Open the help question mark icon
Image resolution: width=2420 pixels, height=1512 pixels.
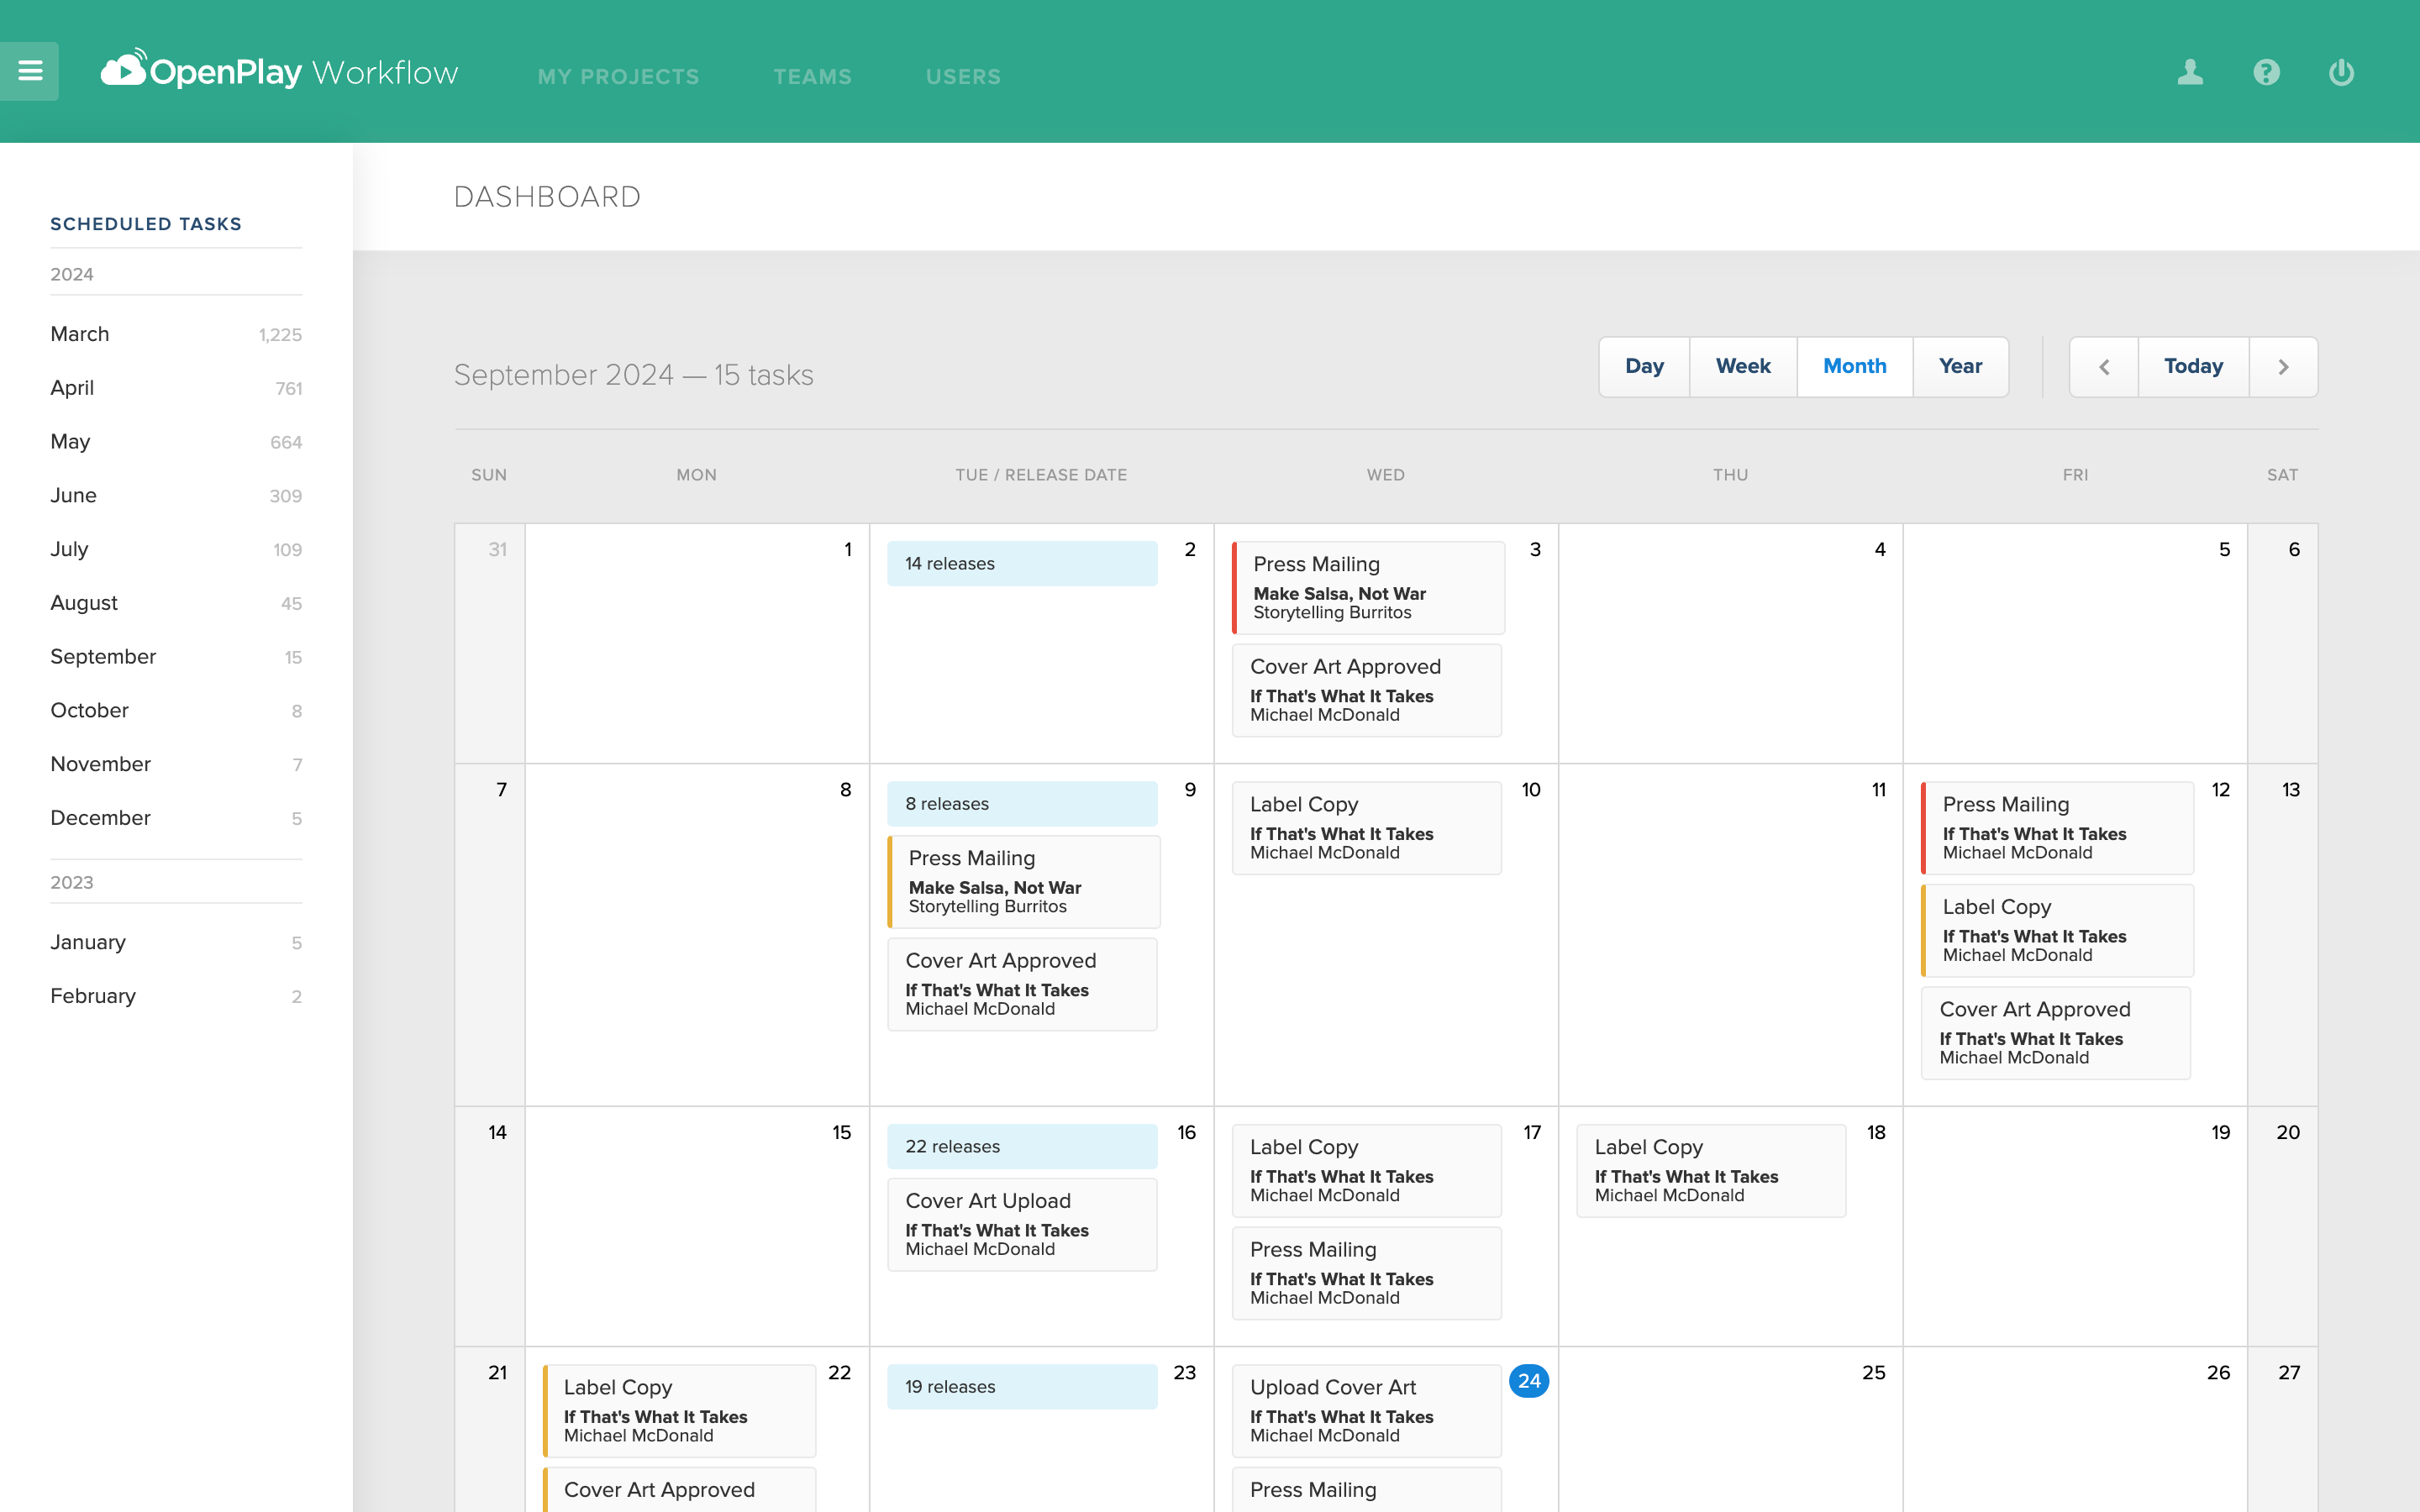pyautogui.click(x=2266, y=72)
